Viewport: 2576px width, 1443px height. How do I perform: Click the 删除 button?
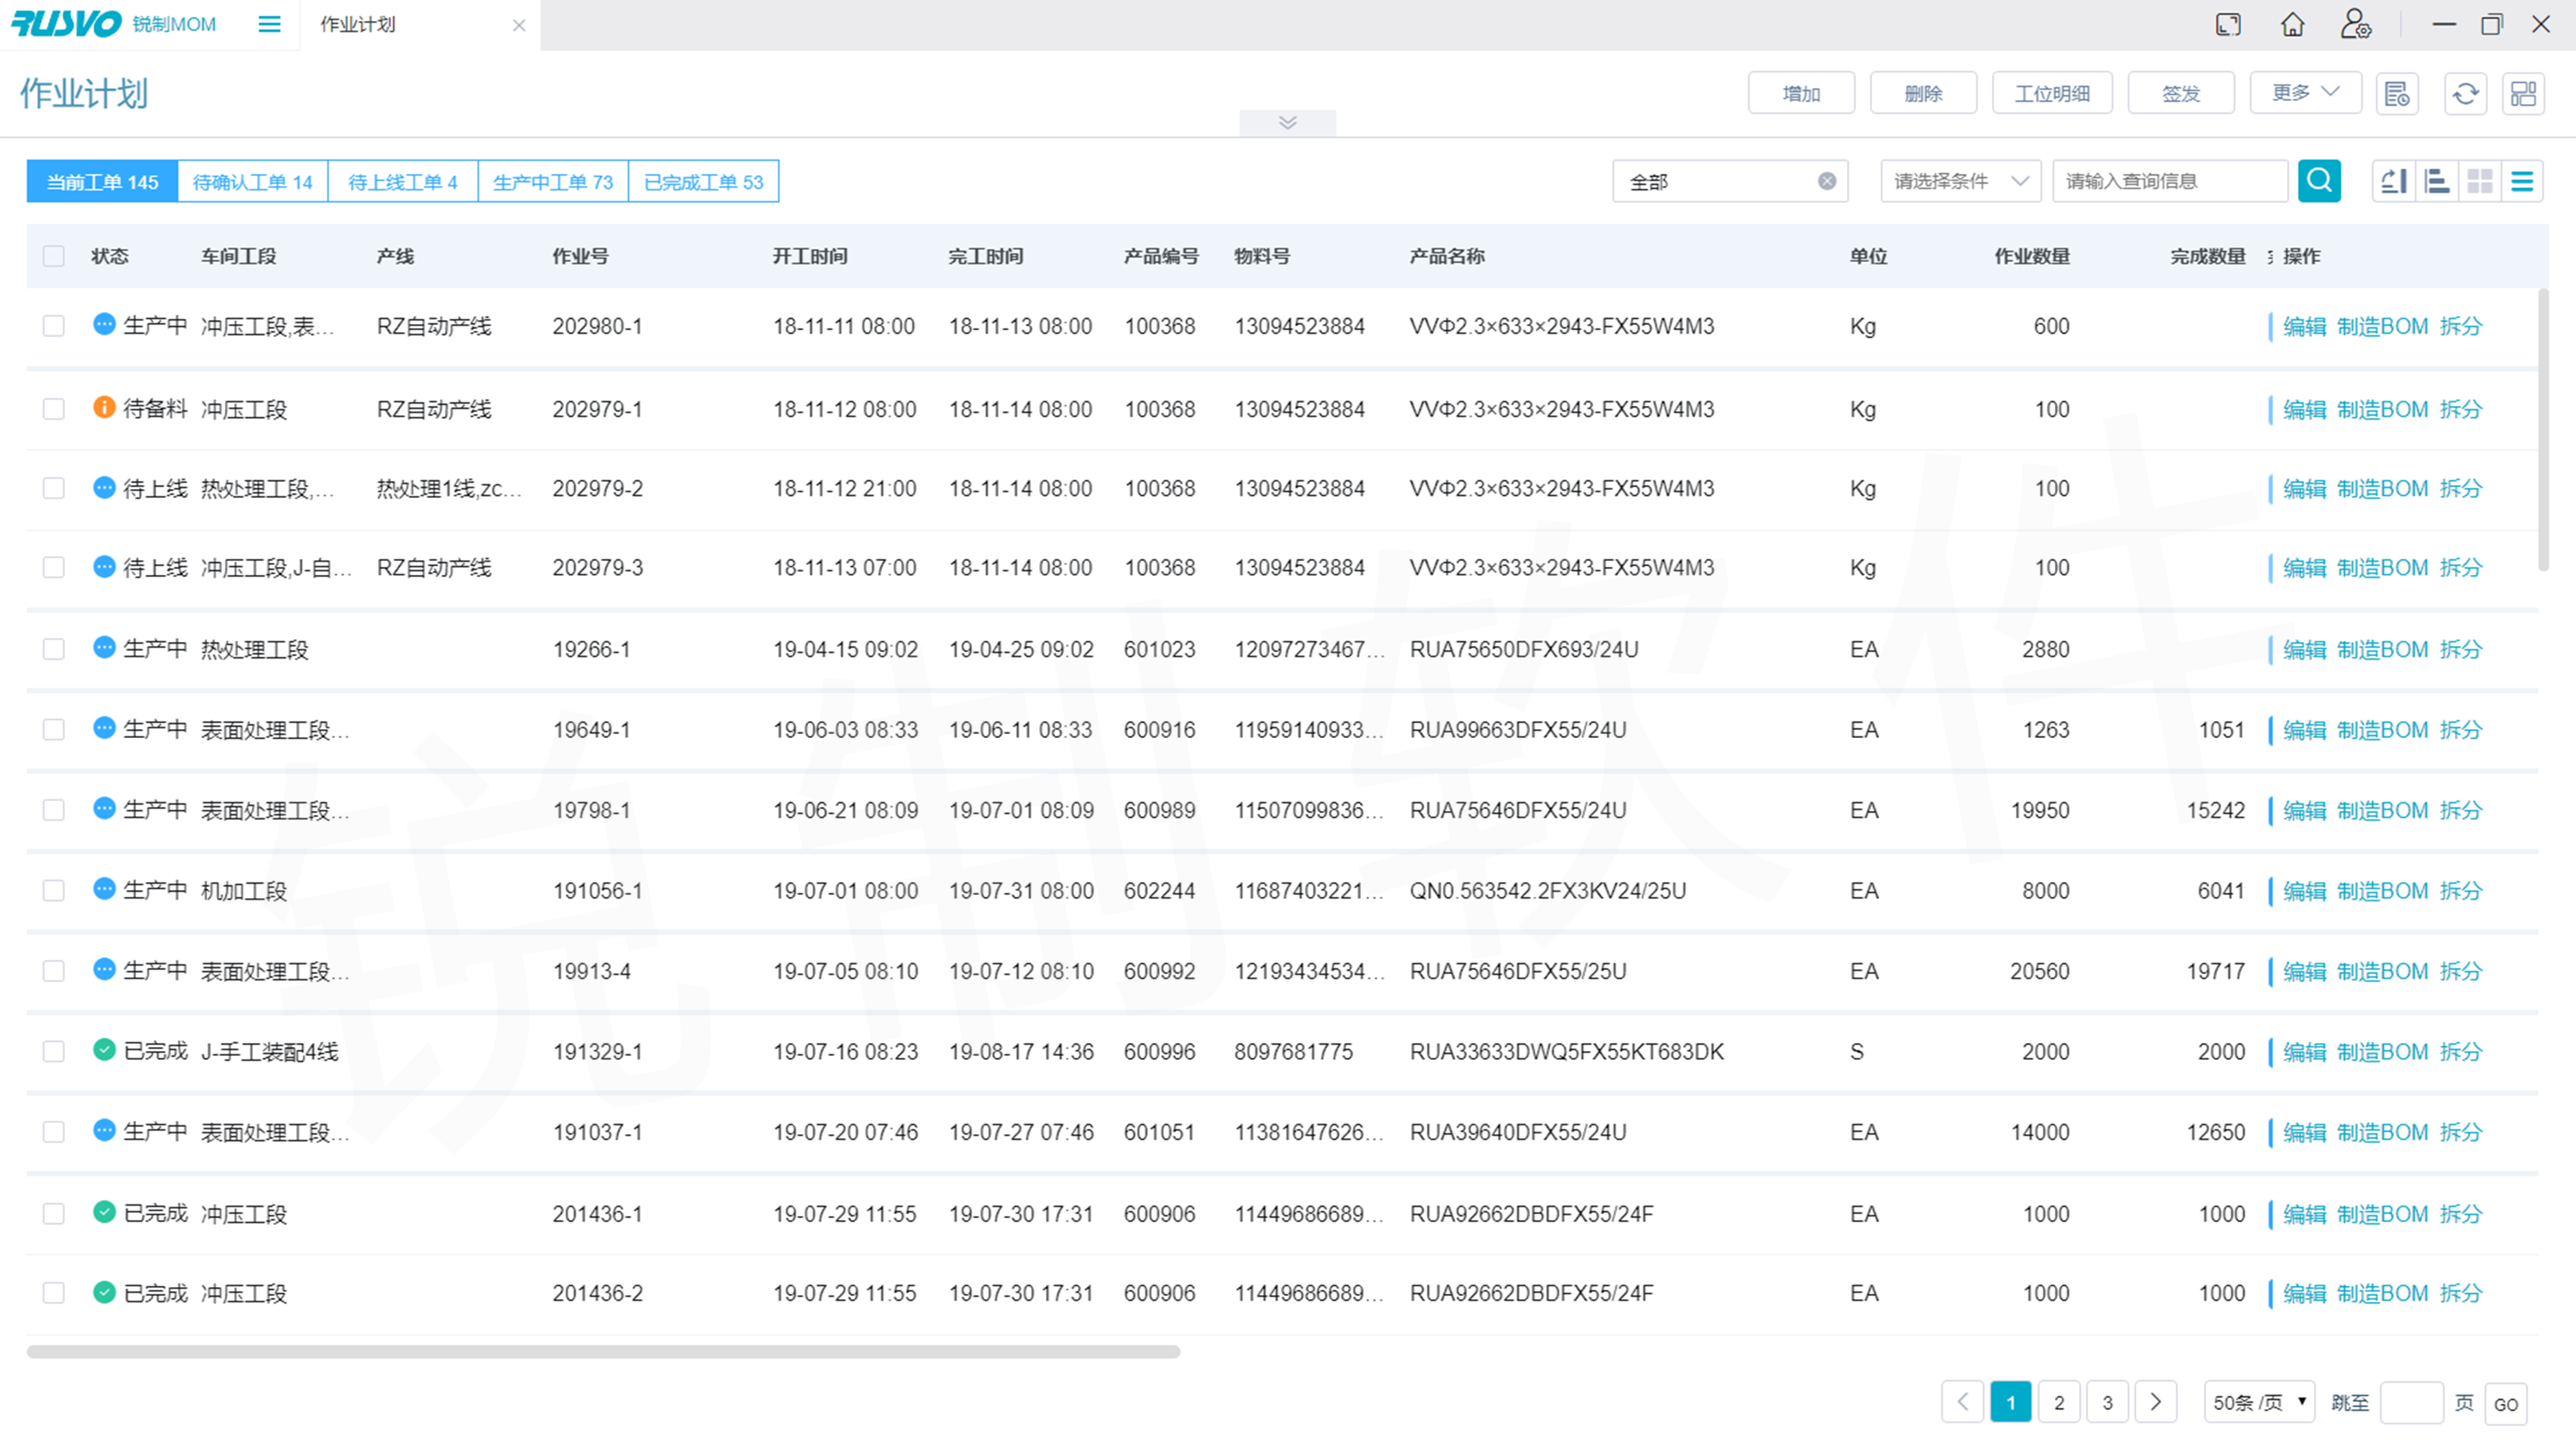tap(1923, 93)
